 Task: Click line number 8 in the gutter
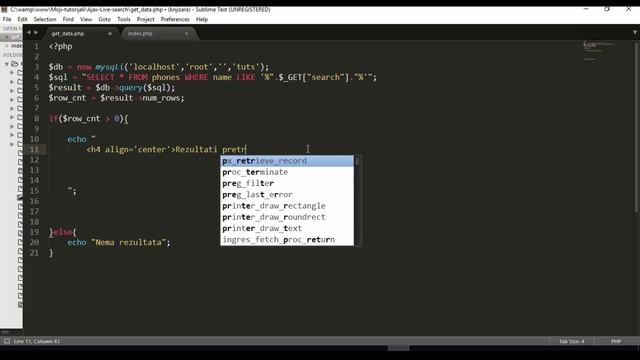(x=36, y=118)
